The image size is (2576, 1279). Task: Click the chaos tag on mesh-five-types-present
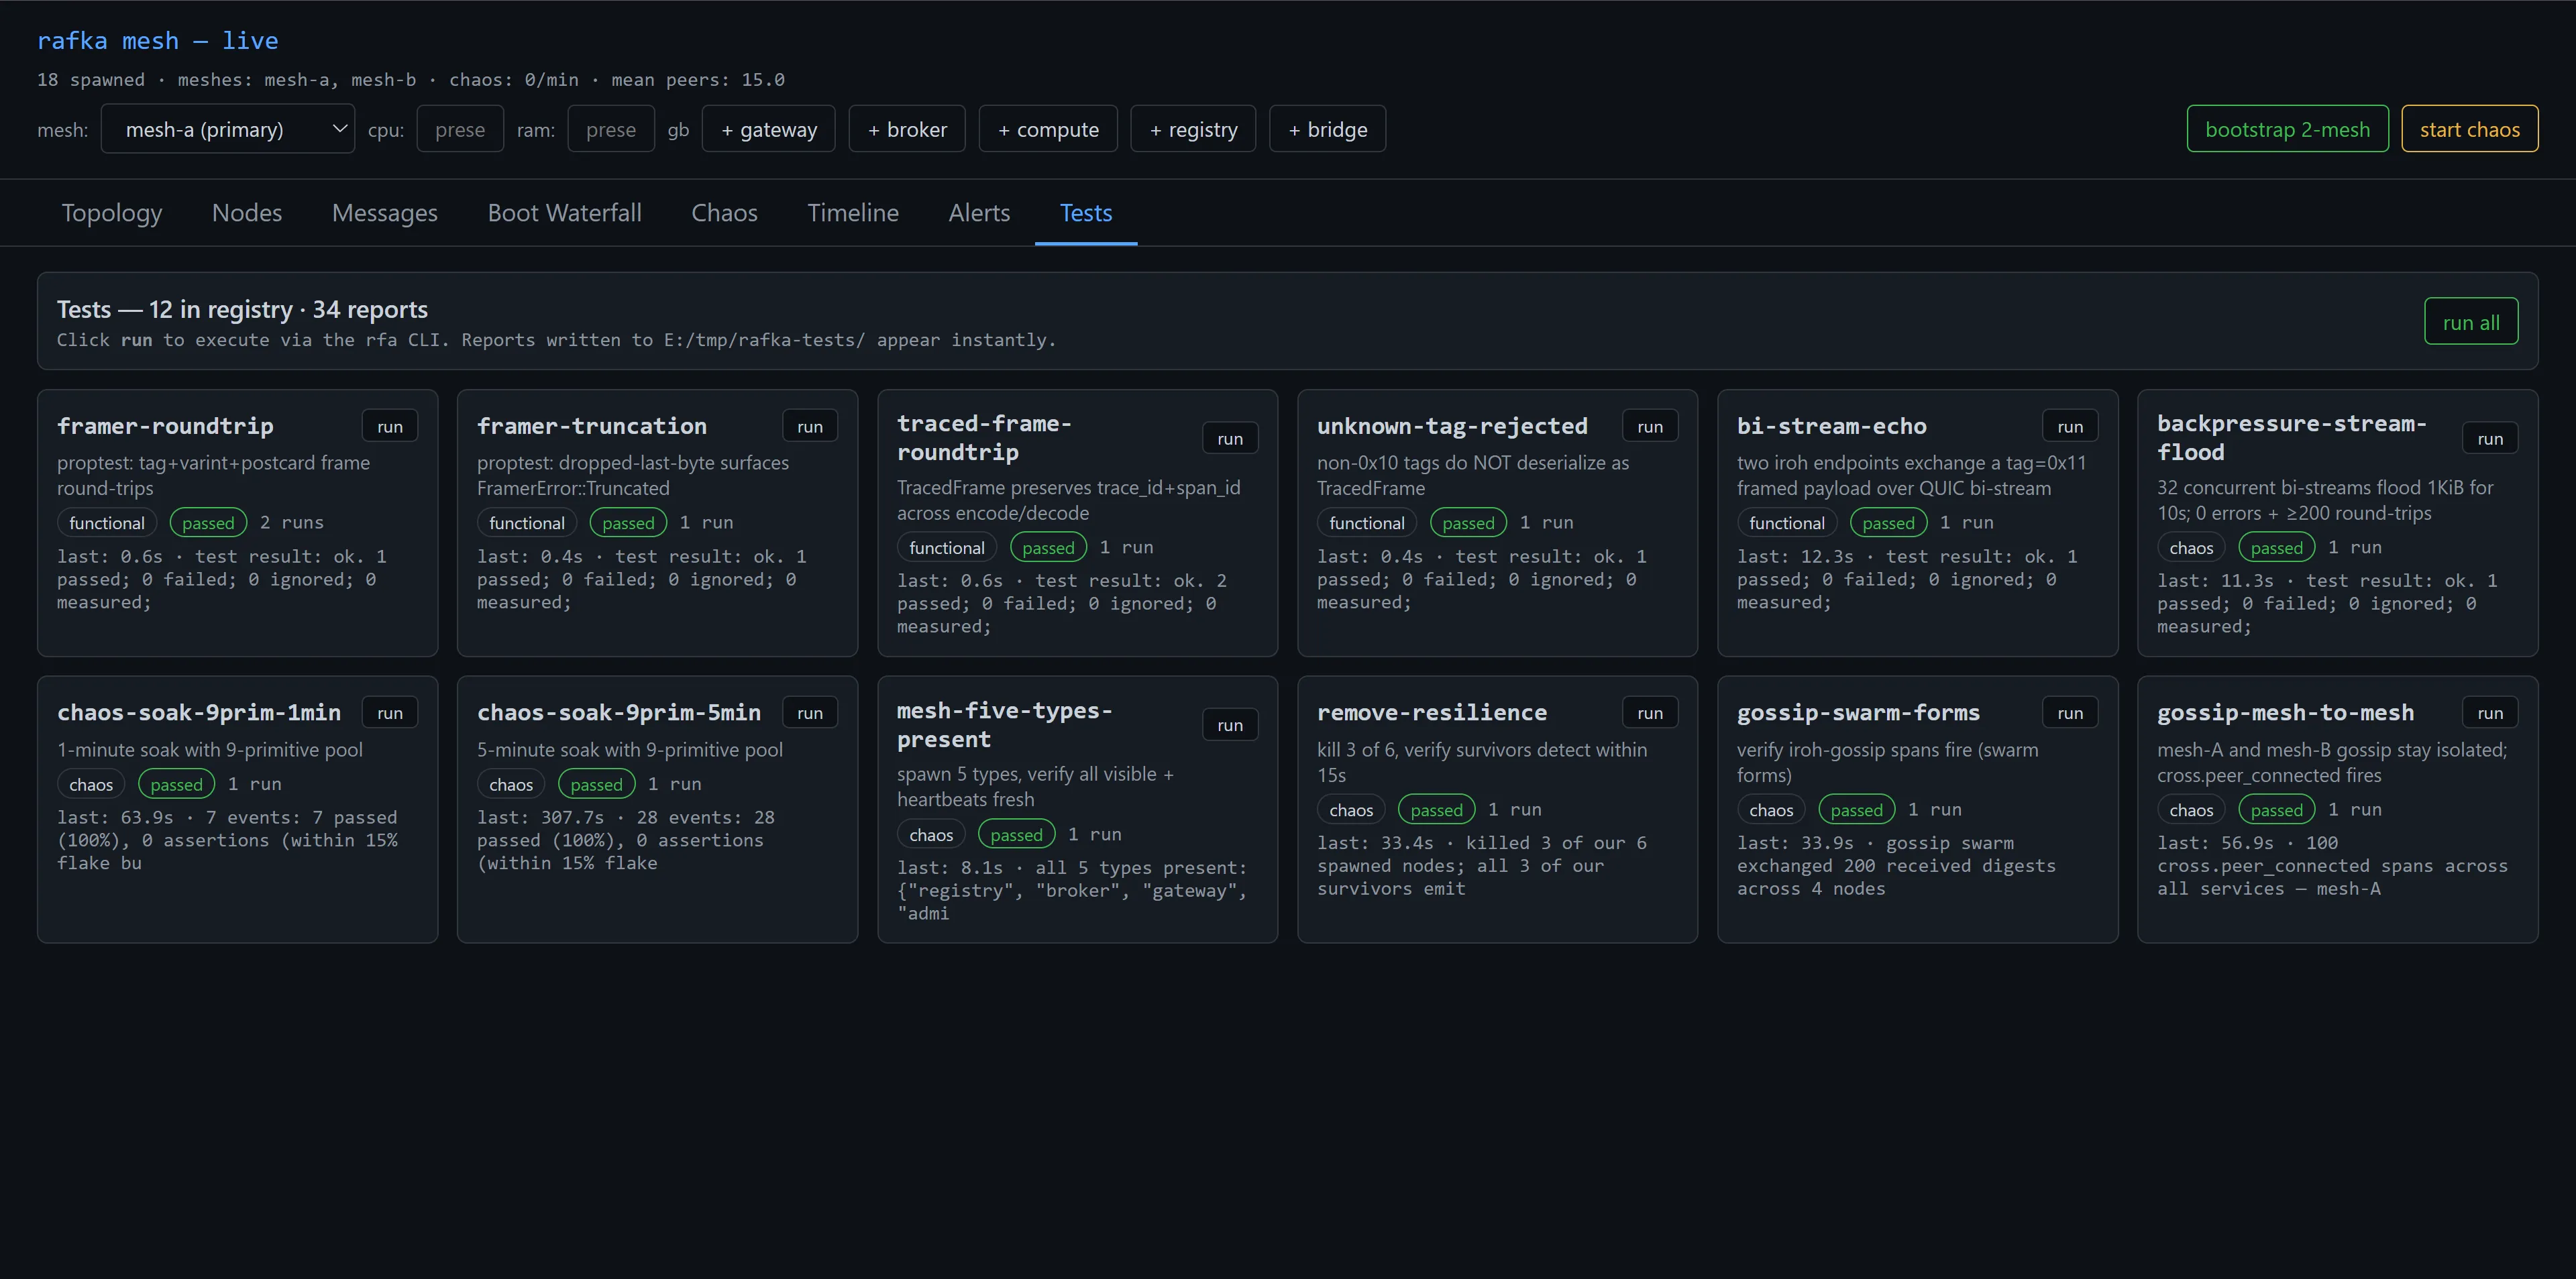click(x=931, y=835)
